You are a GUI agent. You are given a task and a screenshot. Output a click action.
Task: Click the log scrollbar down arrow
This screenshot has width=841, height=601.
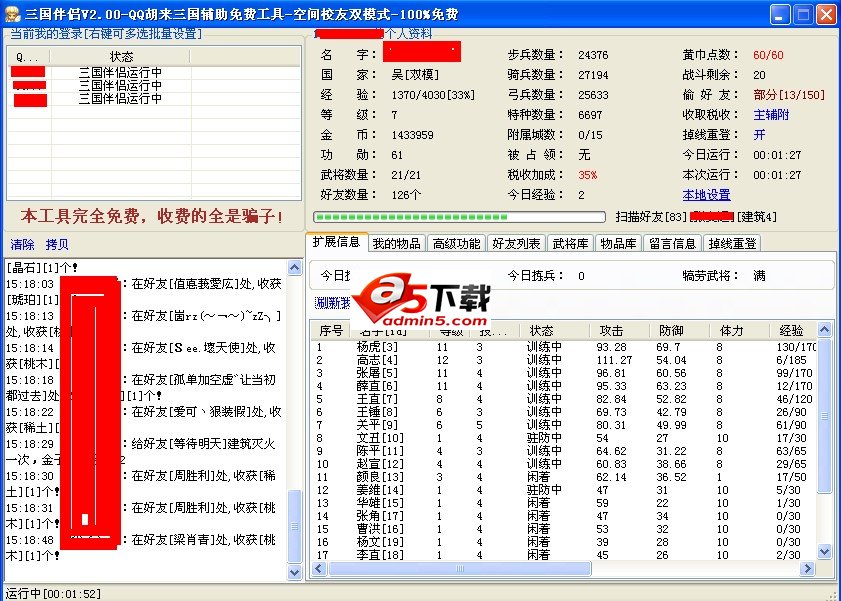pyautogui.click(x=294, y=572)
